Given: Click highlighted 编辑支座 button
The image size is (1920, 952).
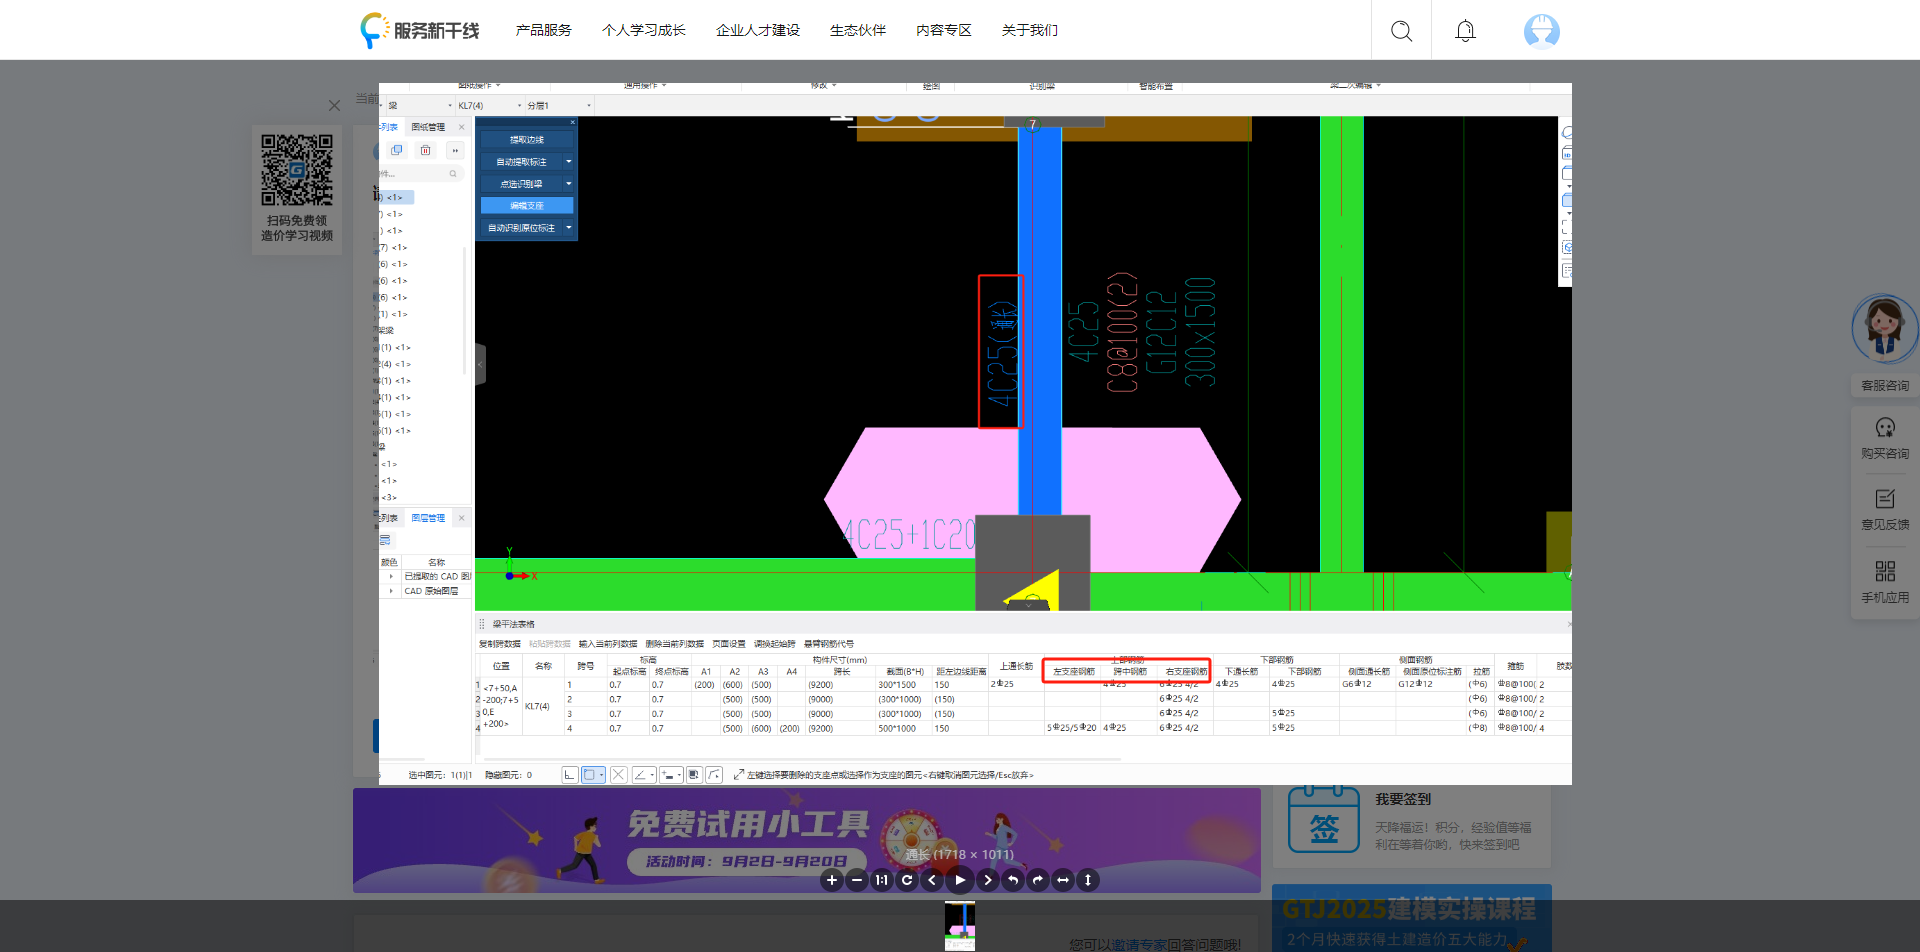Looking at the screenshot, I should coord(527,206).
